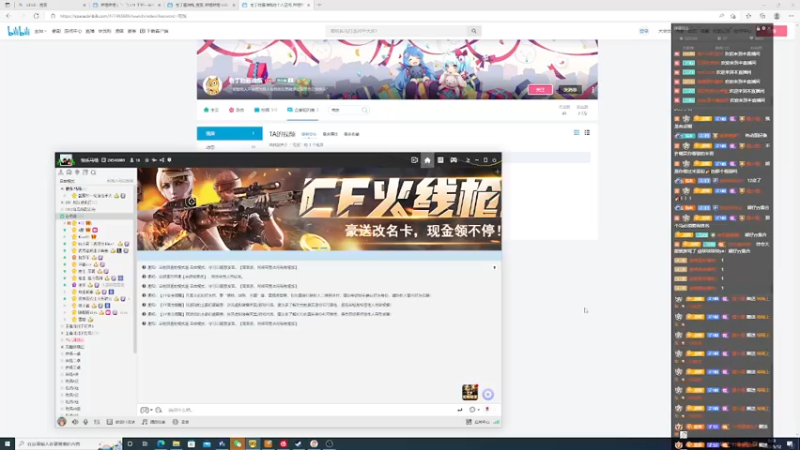Select the highlighted current sub-channel in YY
800x450 pixels.
[x=96, y=216]
